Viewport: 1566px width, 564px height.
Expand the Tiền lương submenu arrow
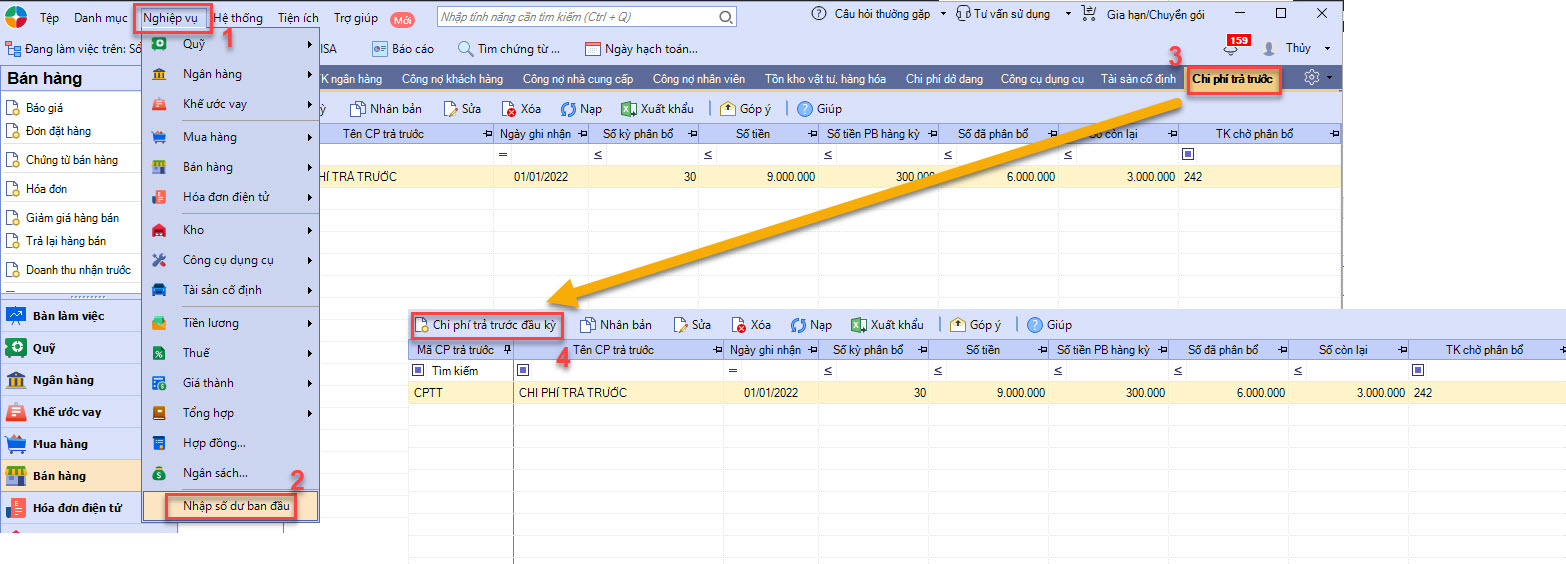(x=310, y=323)
